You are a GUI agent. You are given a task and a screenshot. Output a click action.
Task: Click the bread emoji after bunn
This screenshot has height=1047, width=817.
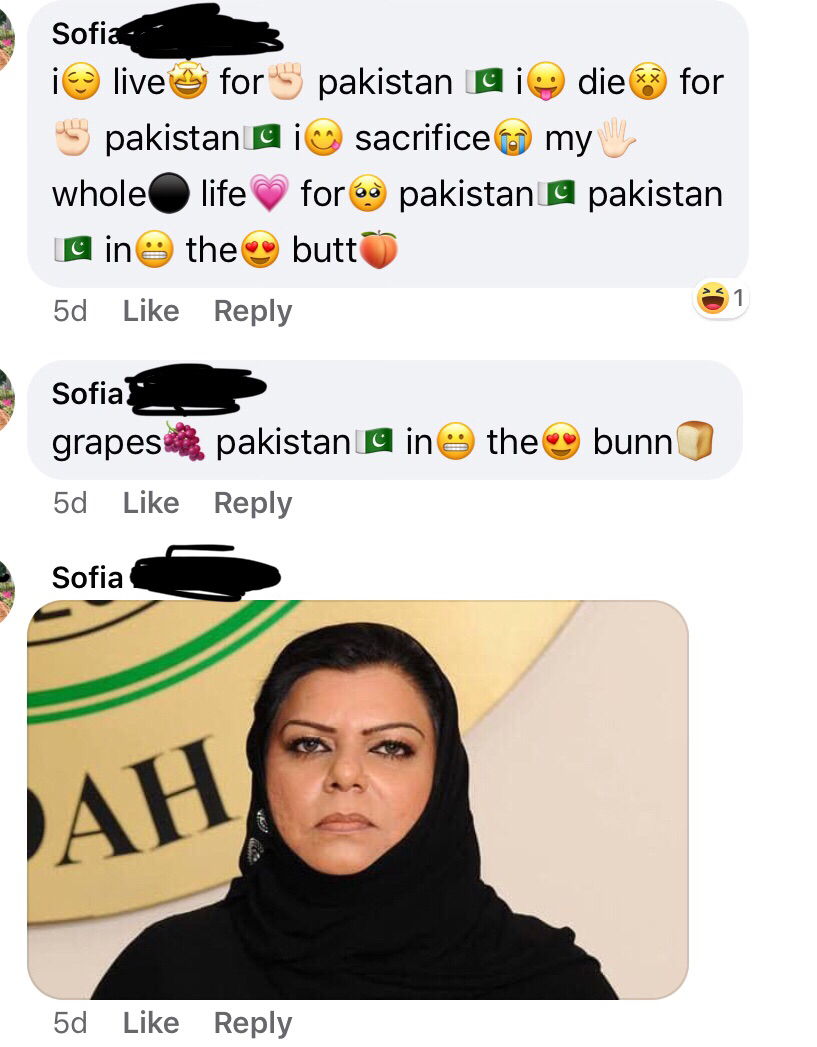(x=695, y=441)
